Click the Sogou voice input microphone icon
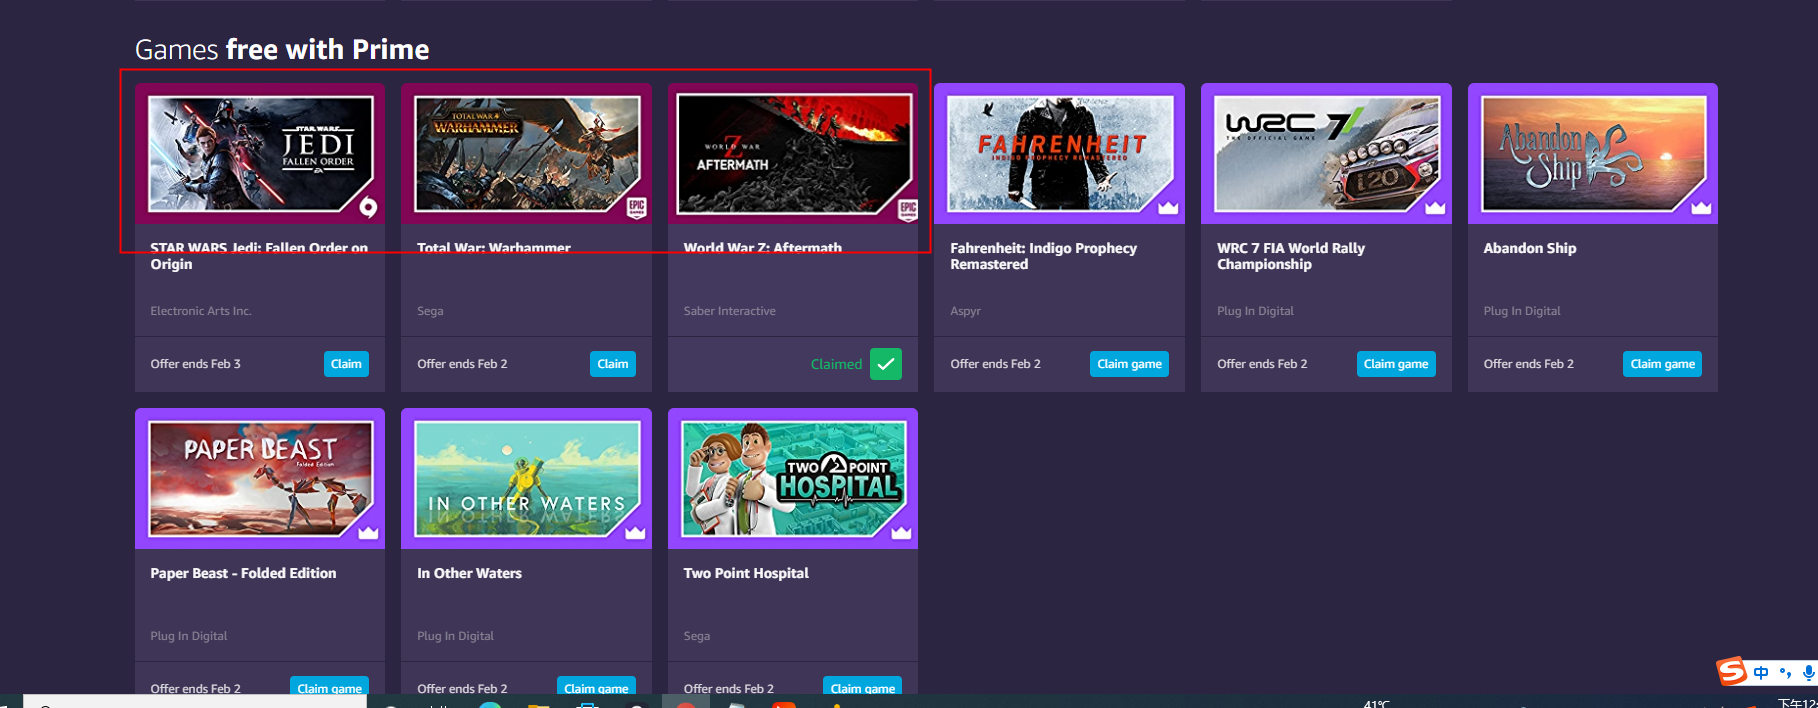Viewport: 1818px width, 708px height. 1809,673
